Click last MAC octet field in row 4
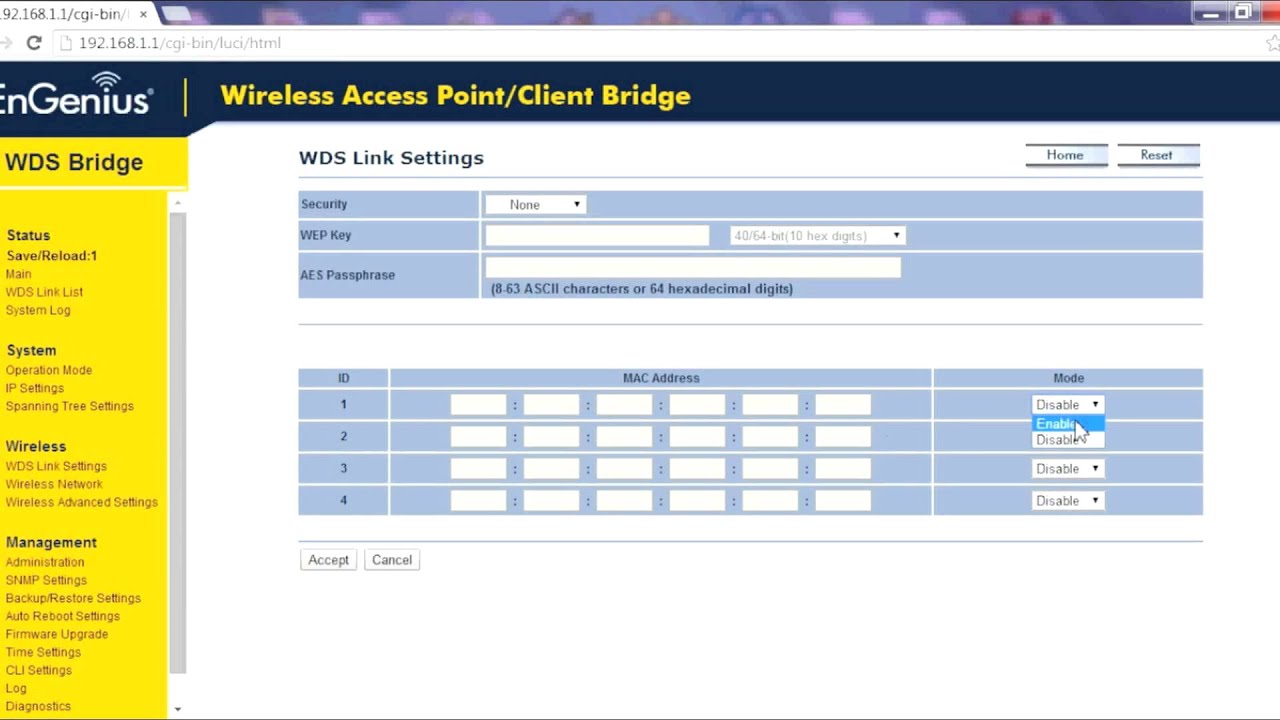Image resolution: width=1280 pixels, height=720 pixels. click(x=843, y=501)
